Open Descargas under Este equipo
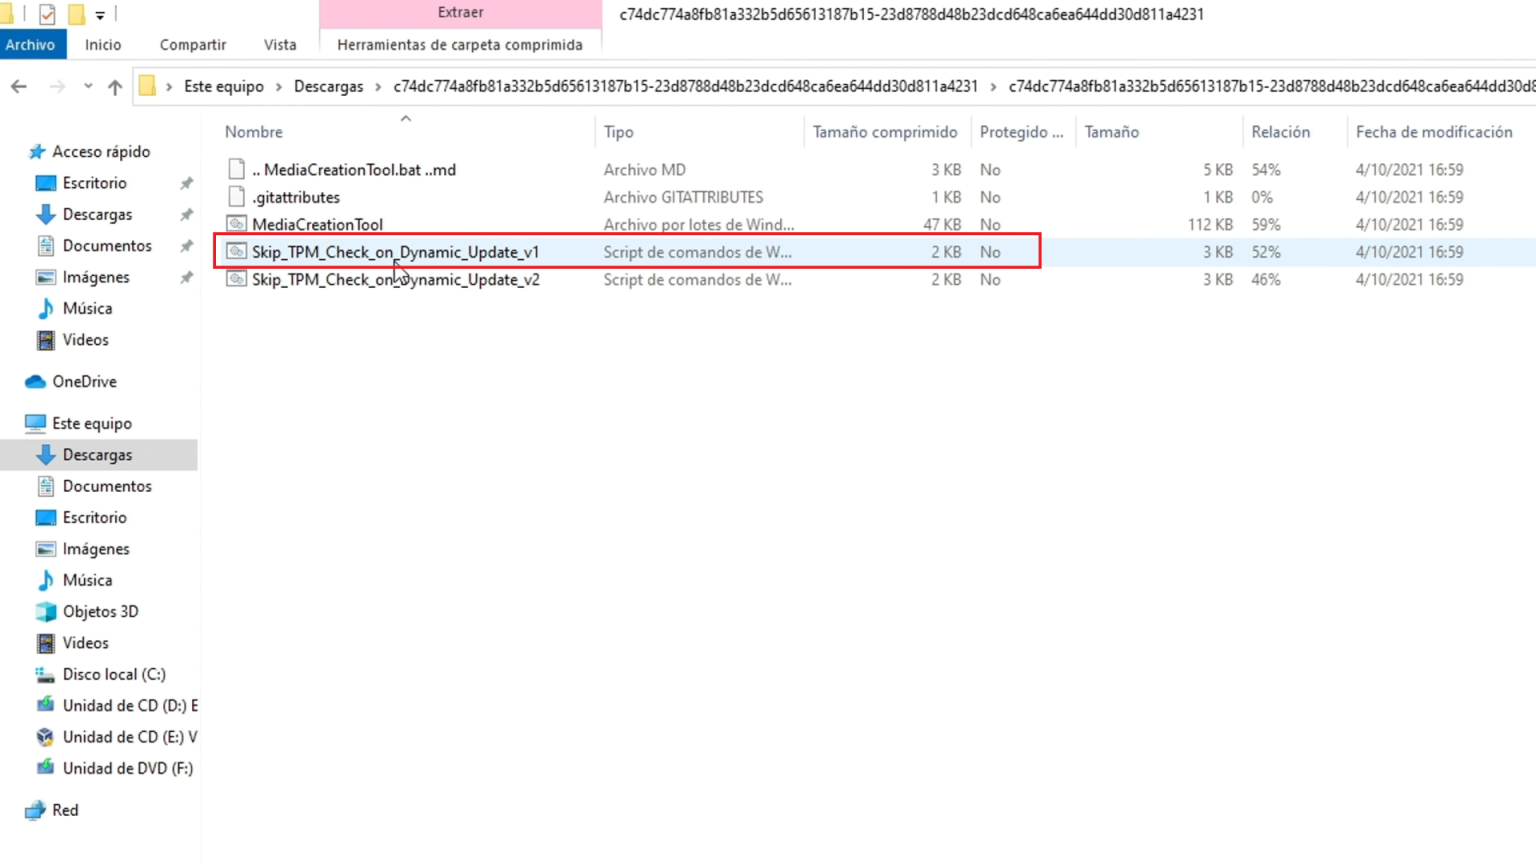The image size is (1536, 864). point(97,455)
